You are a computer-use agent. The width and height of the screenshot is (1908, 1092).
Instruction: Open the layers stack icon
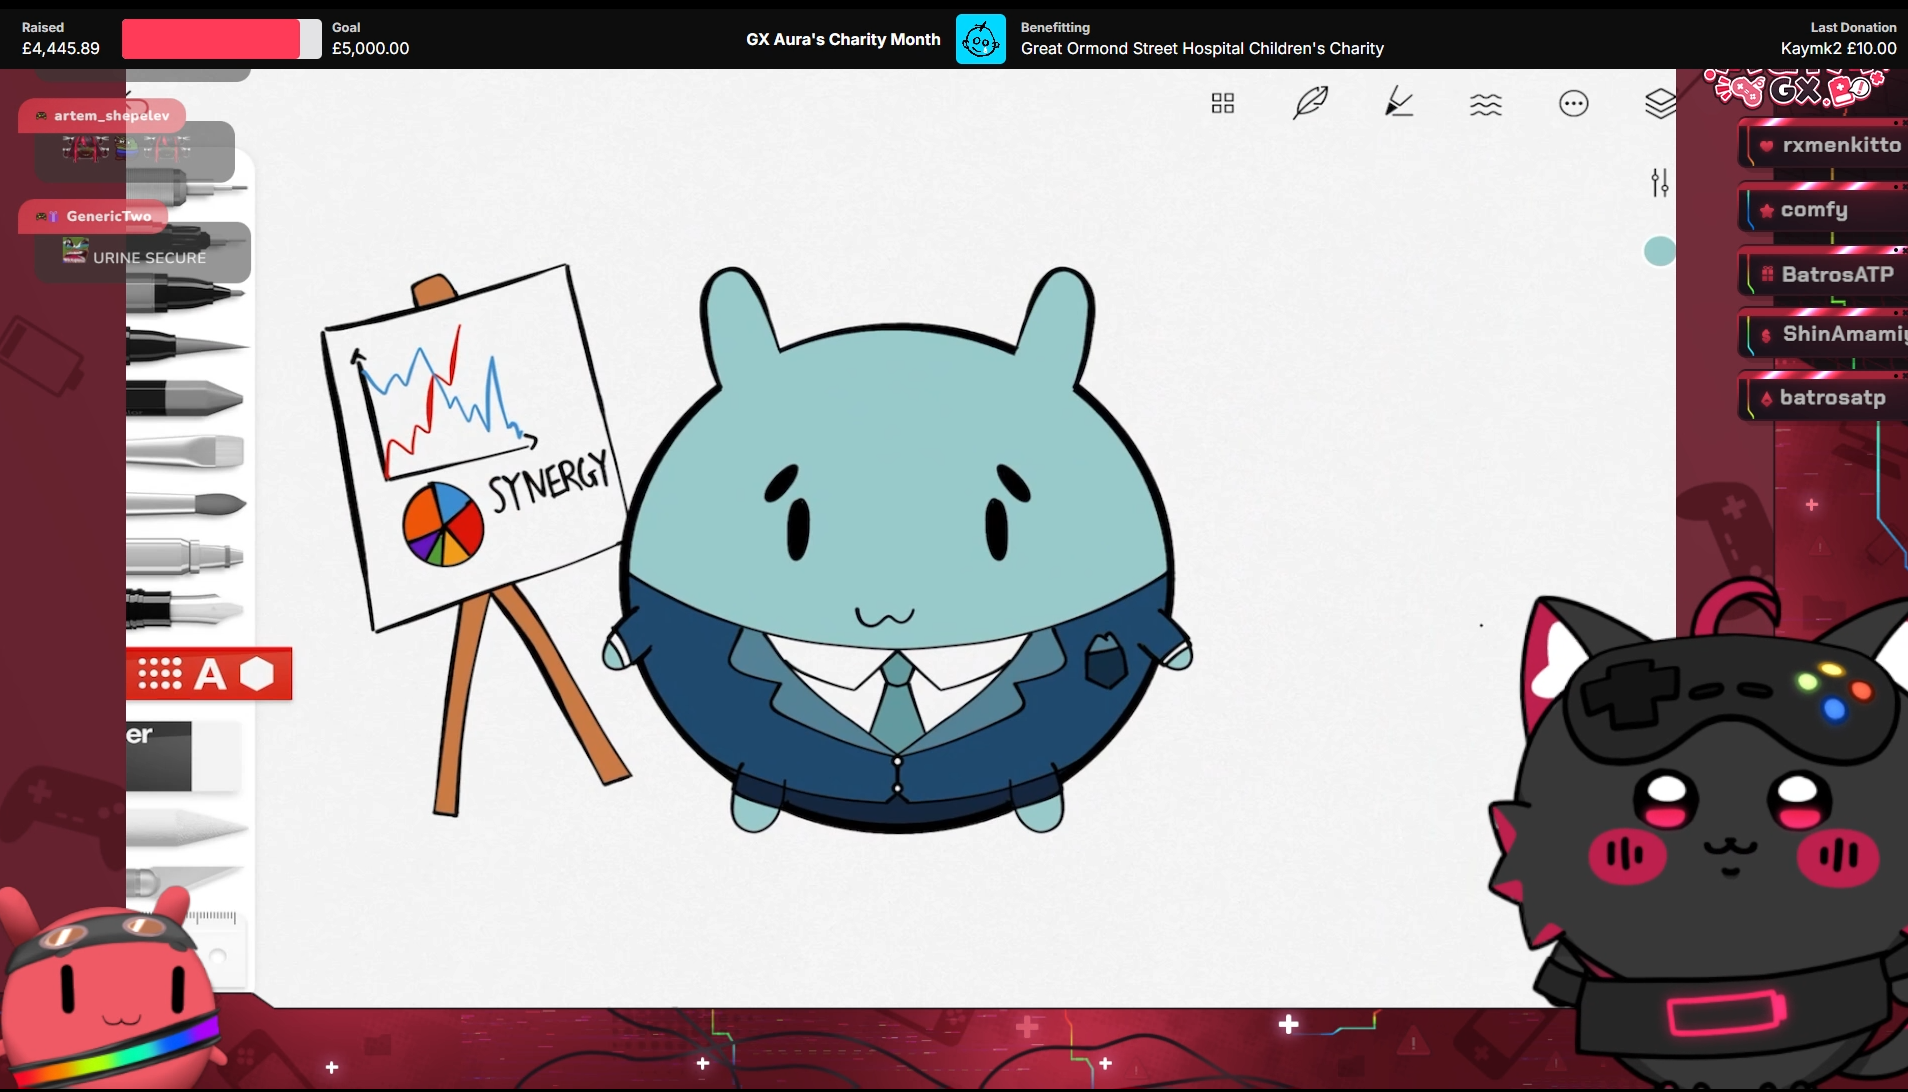[x=1660, y=103]
